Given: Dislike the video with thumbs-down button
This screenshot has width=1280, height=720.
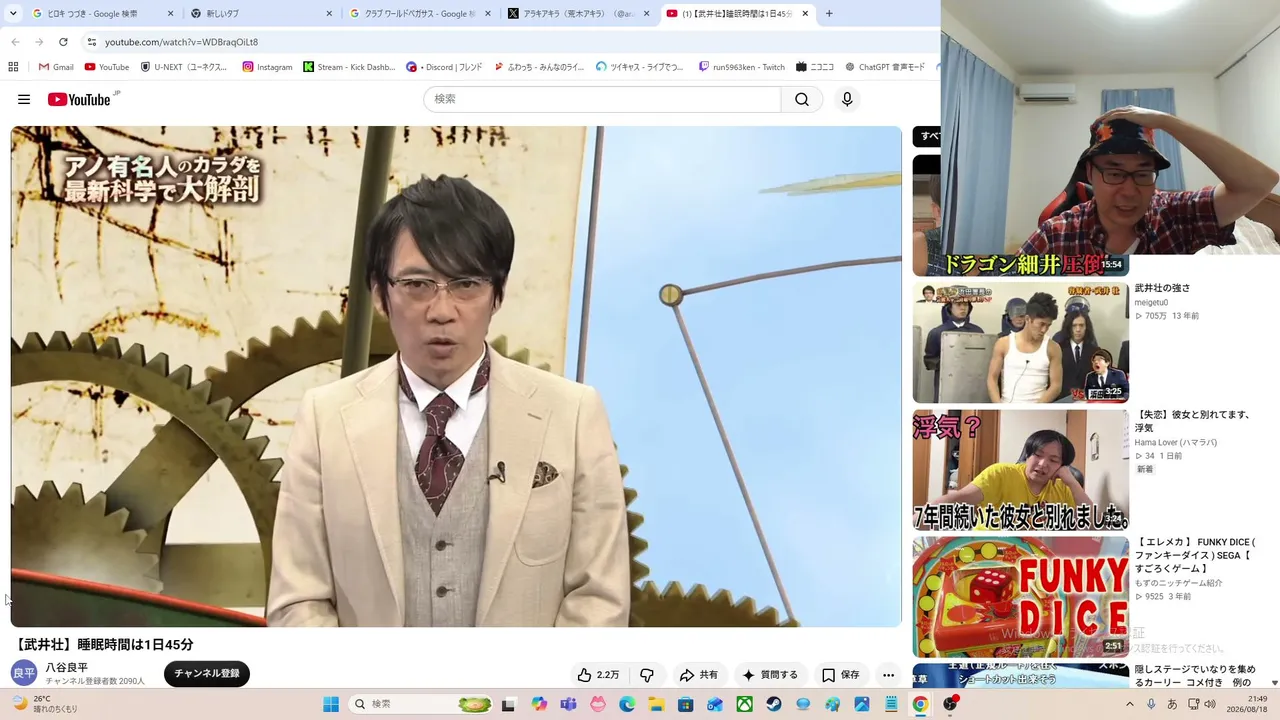Looking at the screenshot, I should 647,675.
